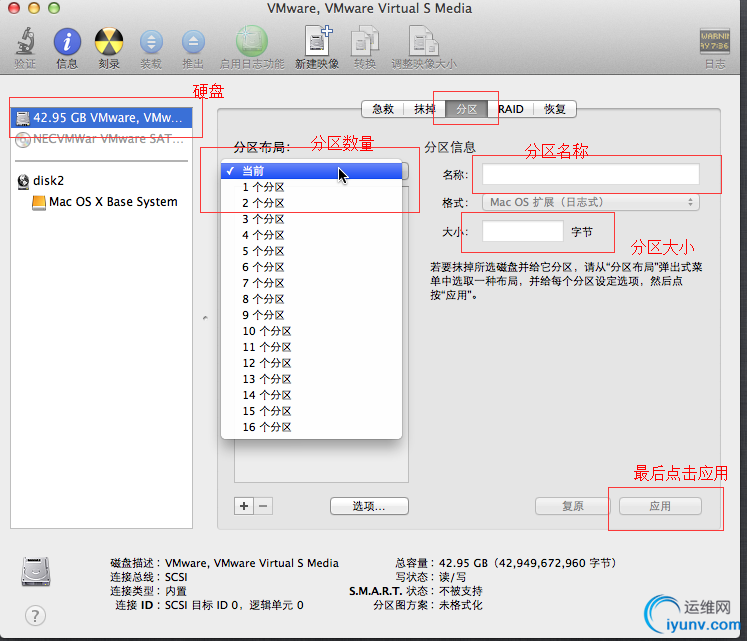Choose 10 个分区 from layout menu
This screenshot has height=641, width=747.
[312, 331]
